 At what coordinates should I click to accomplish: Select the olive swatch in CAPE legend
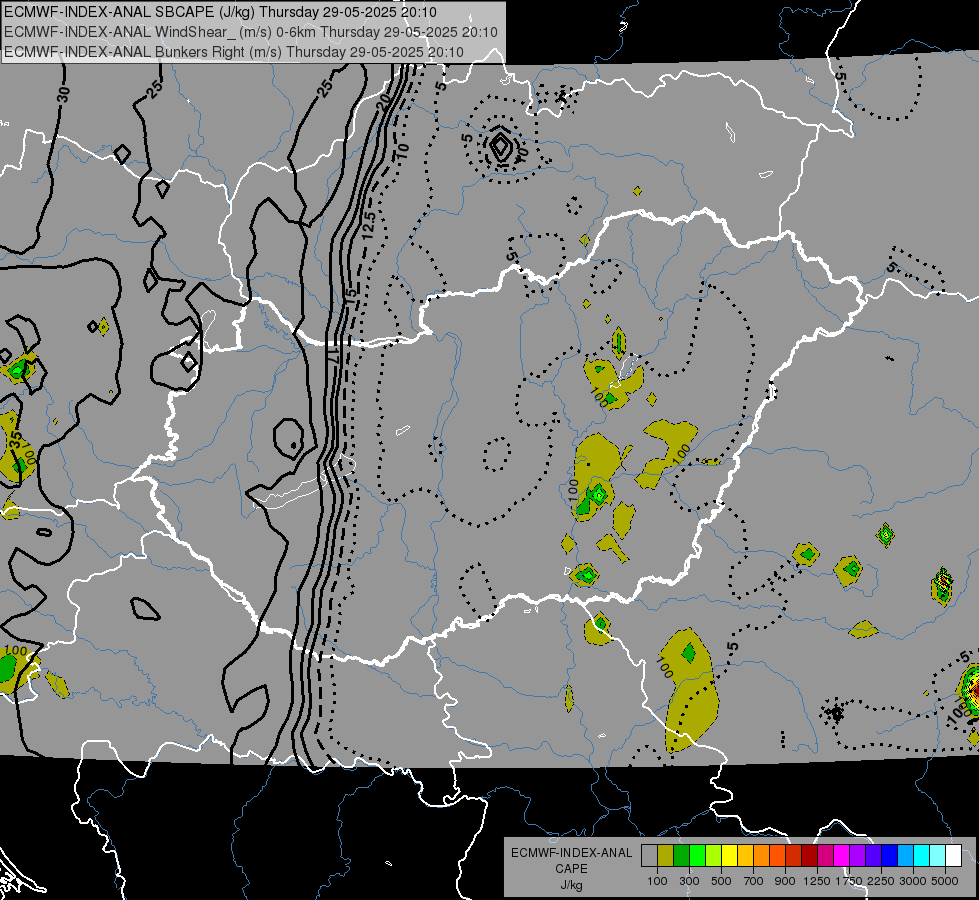tap(666, 856)
